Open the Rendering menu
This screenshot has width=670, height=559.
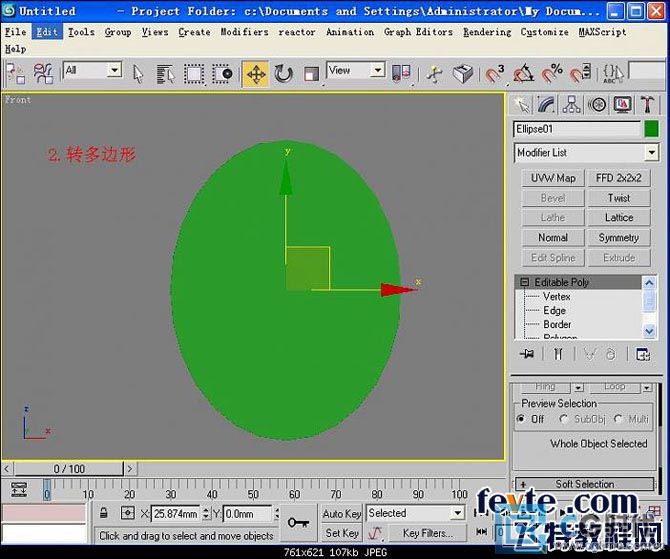coord(487,32)
